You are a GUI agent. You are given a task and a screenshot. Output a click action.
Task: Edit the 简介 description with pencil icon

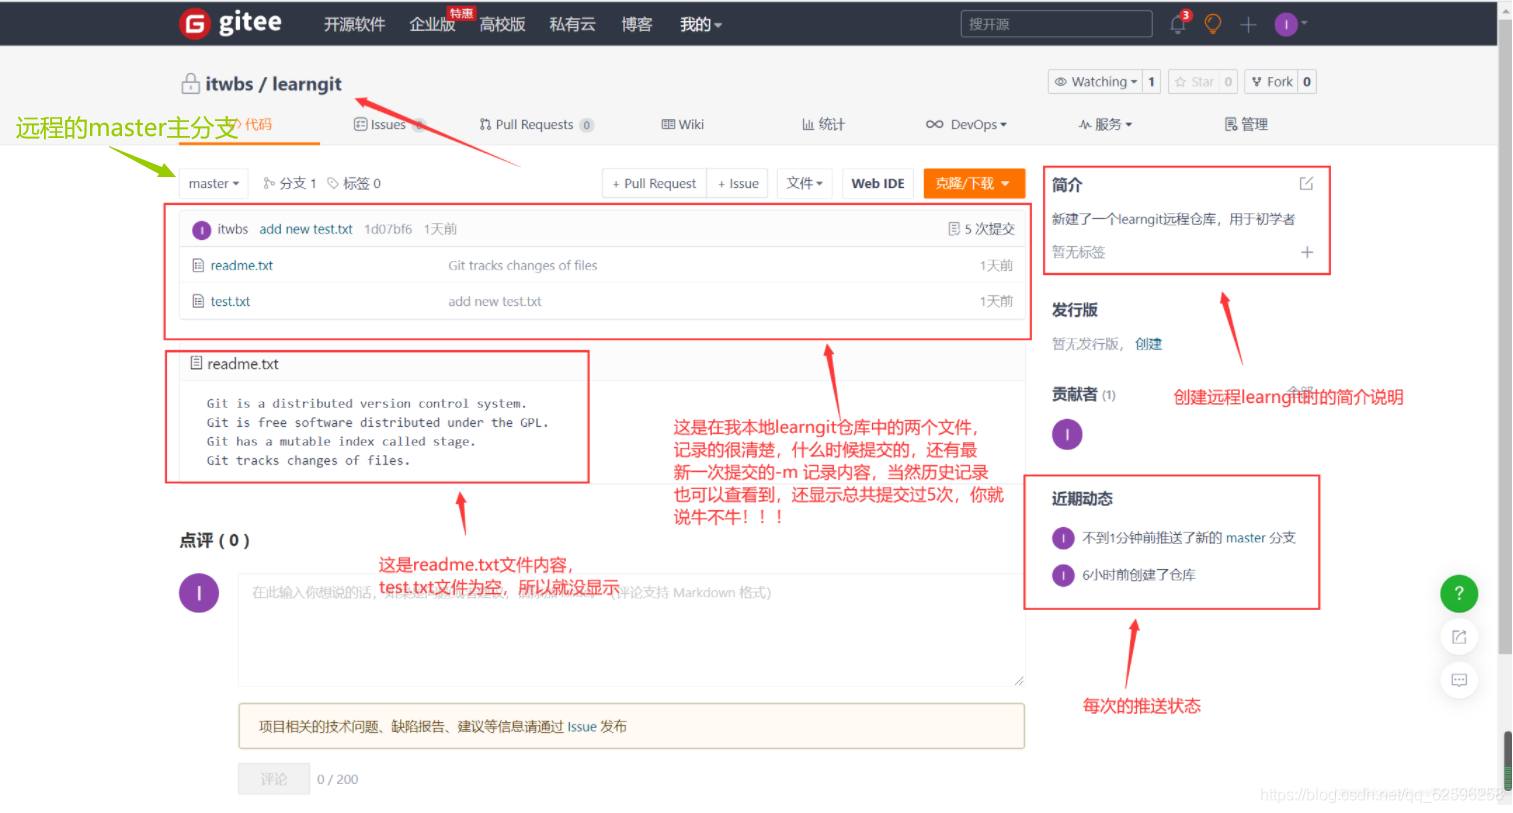(1306, 184)
